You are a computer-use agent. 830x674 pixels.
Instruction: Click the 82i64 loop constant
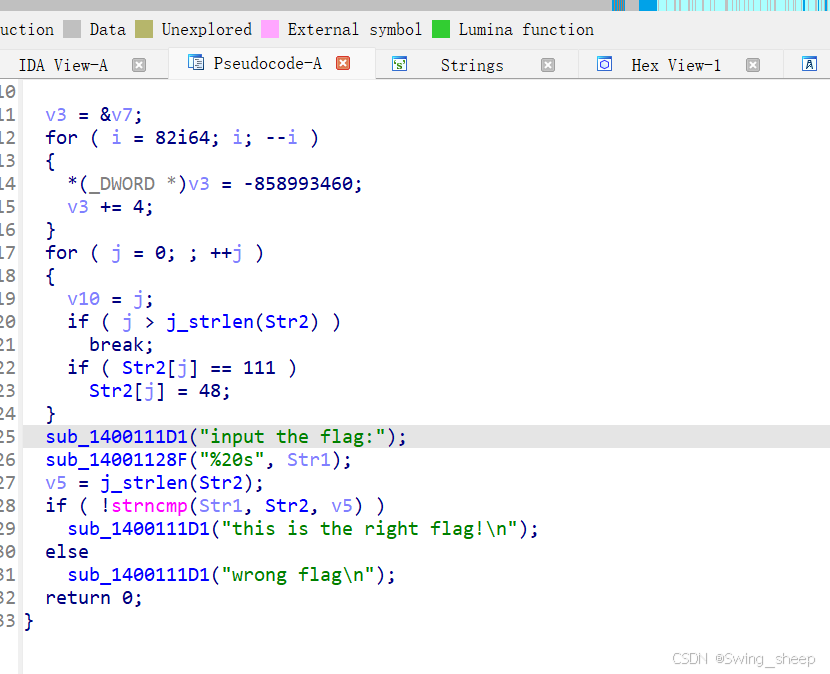click(183, 138)
